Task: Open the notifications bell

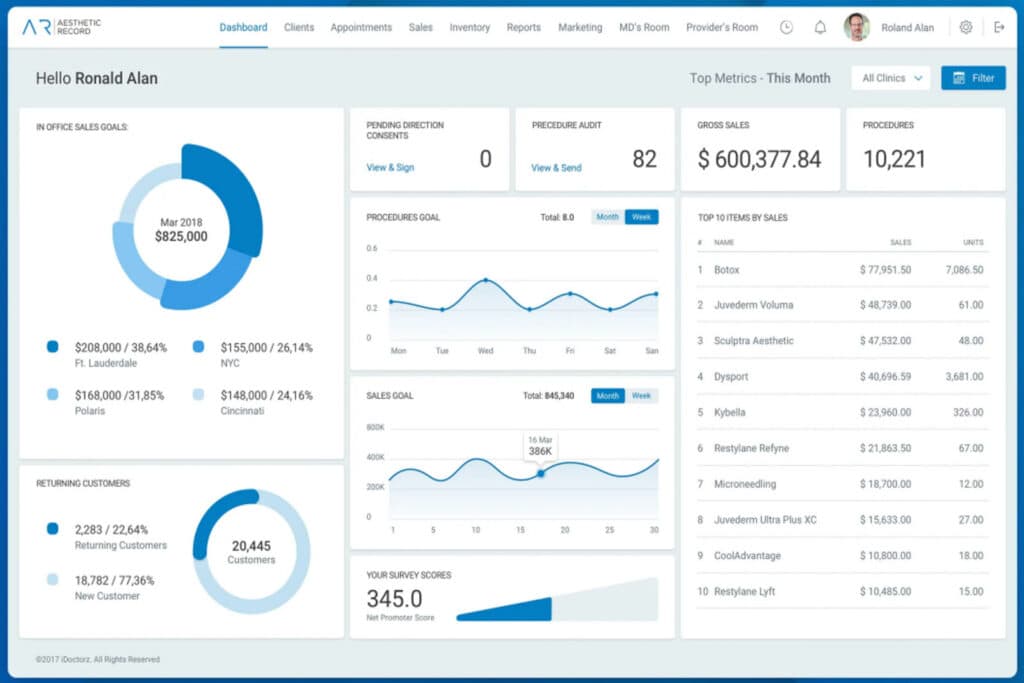Action: tap(820, 27)
